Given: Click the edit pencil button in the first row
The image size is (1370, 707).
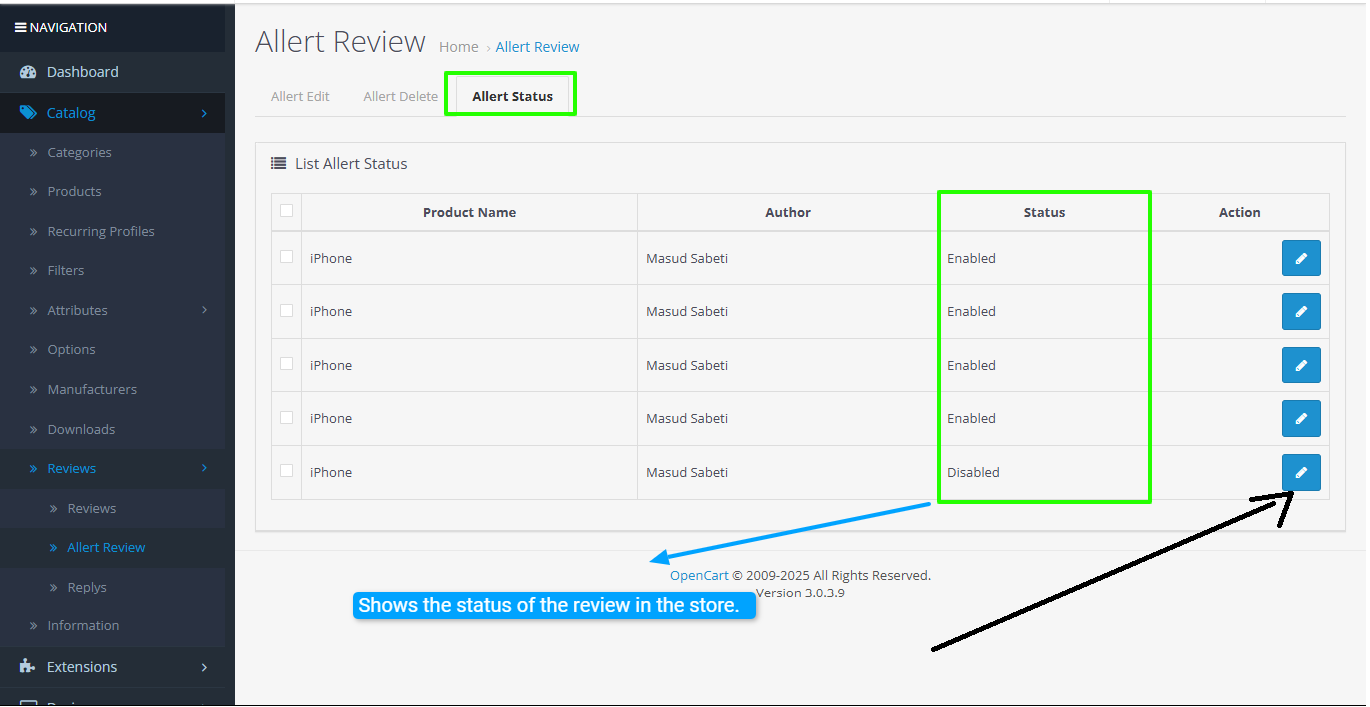Looking at the screenshot, I should [1300, 258].
